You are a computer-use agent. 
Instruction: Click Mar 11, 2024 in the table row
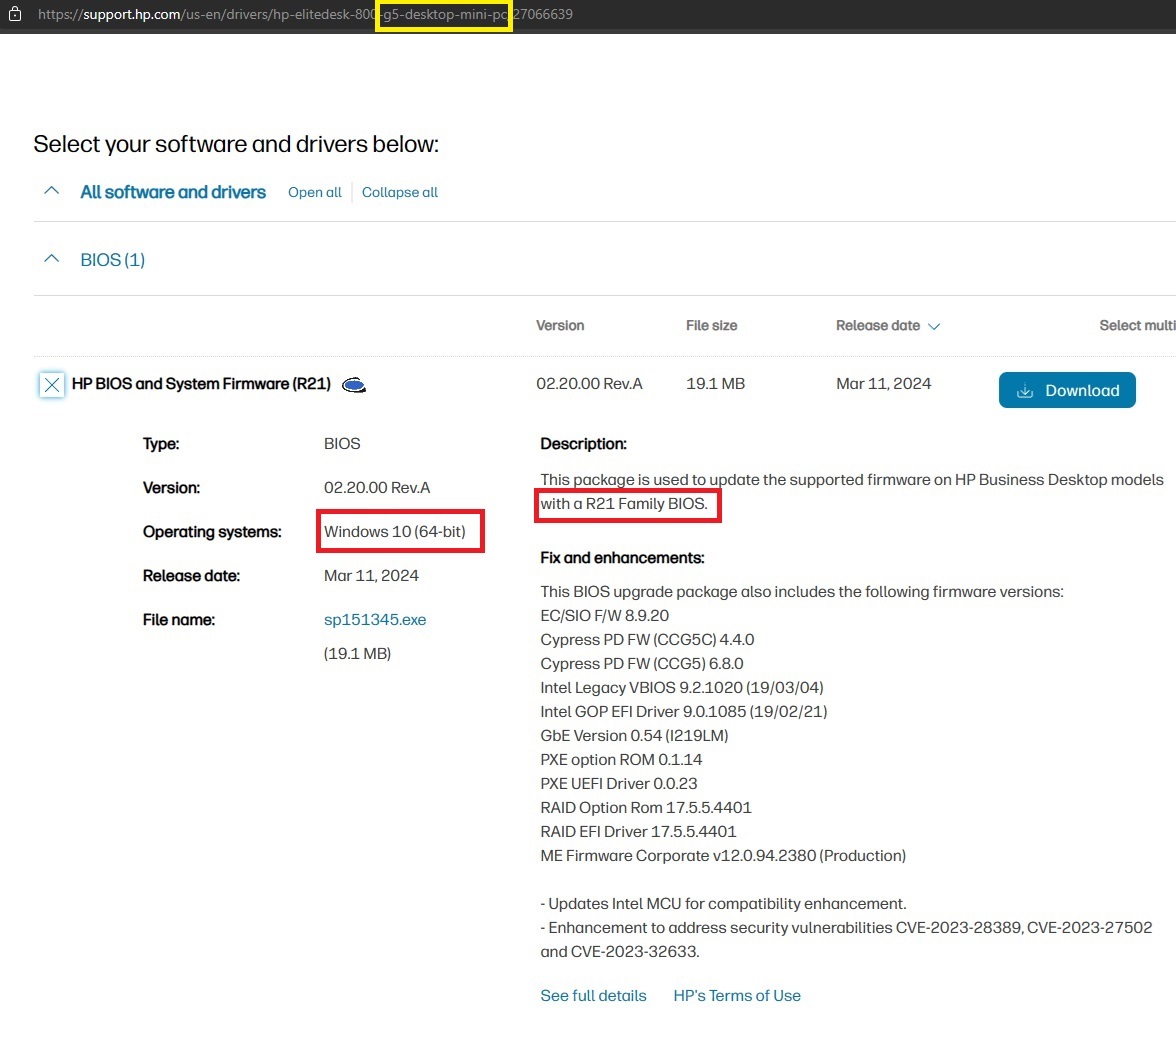coord(884,384)
